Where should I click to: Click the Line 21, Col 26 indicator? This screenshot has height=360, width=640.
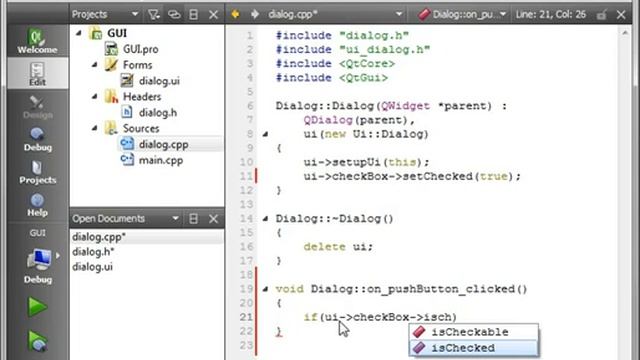click(x=550, y=14)
